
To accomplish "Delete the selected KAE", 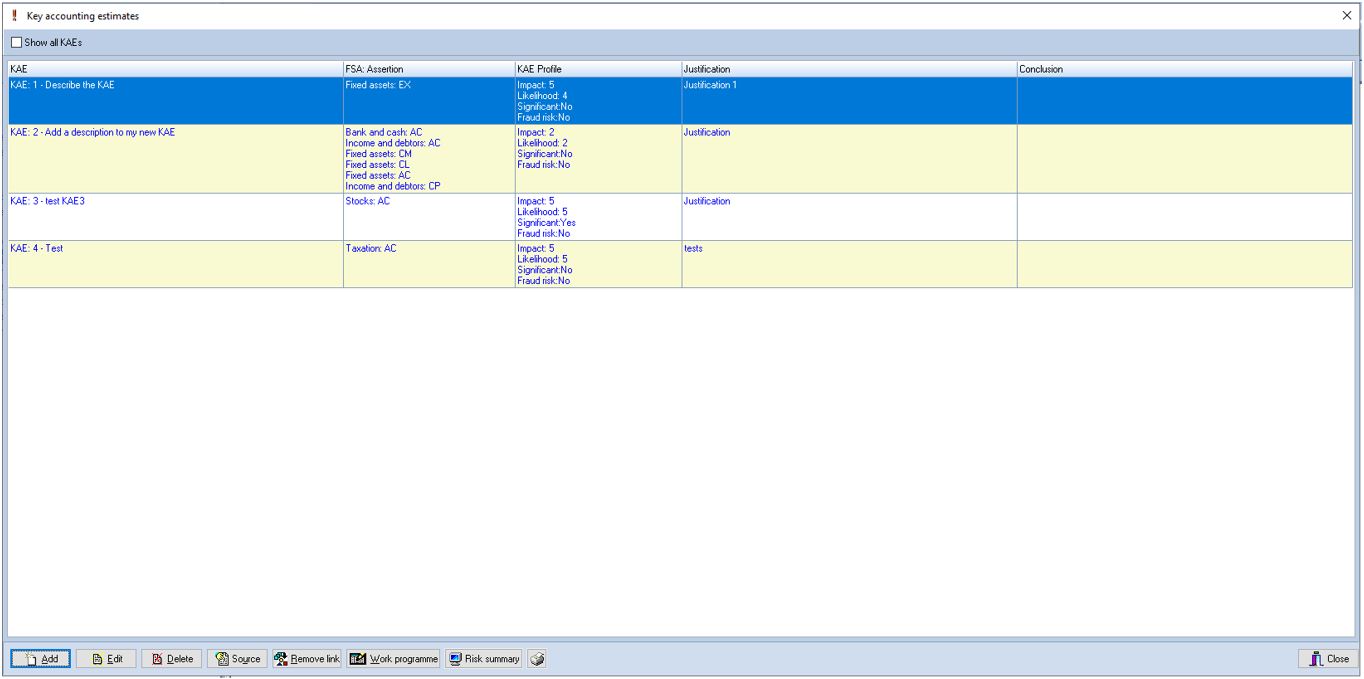I will point(172,659).
